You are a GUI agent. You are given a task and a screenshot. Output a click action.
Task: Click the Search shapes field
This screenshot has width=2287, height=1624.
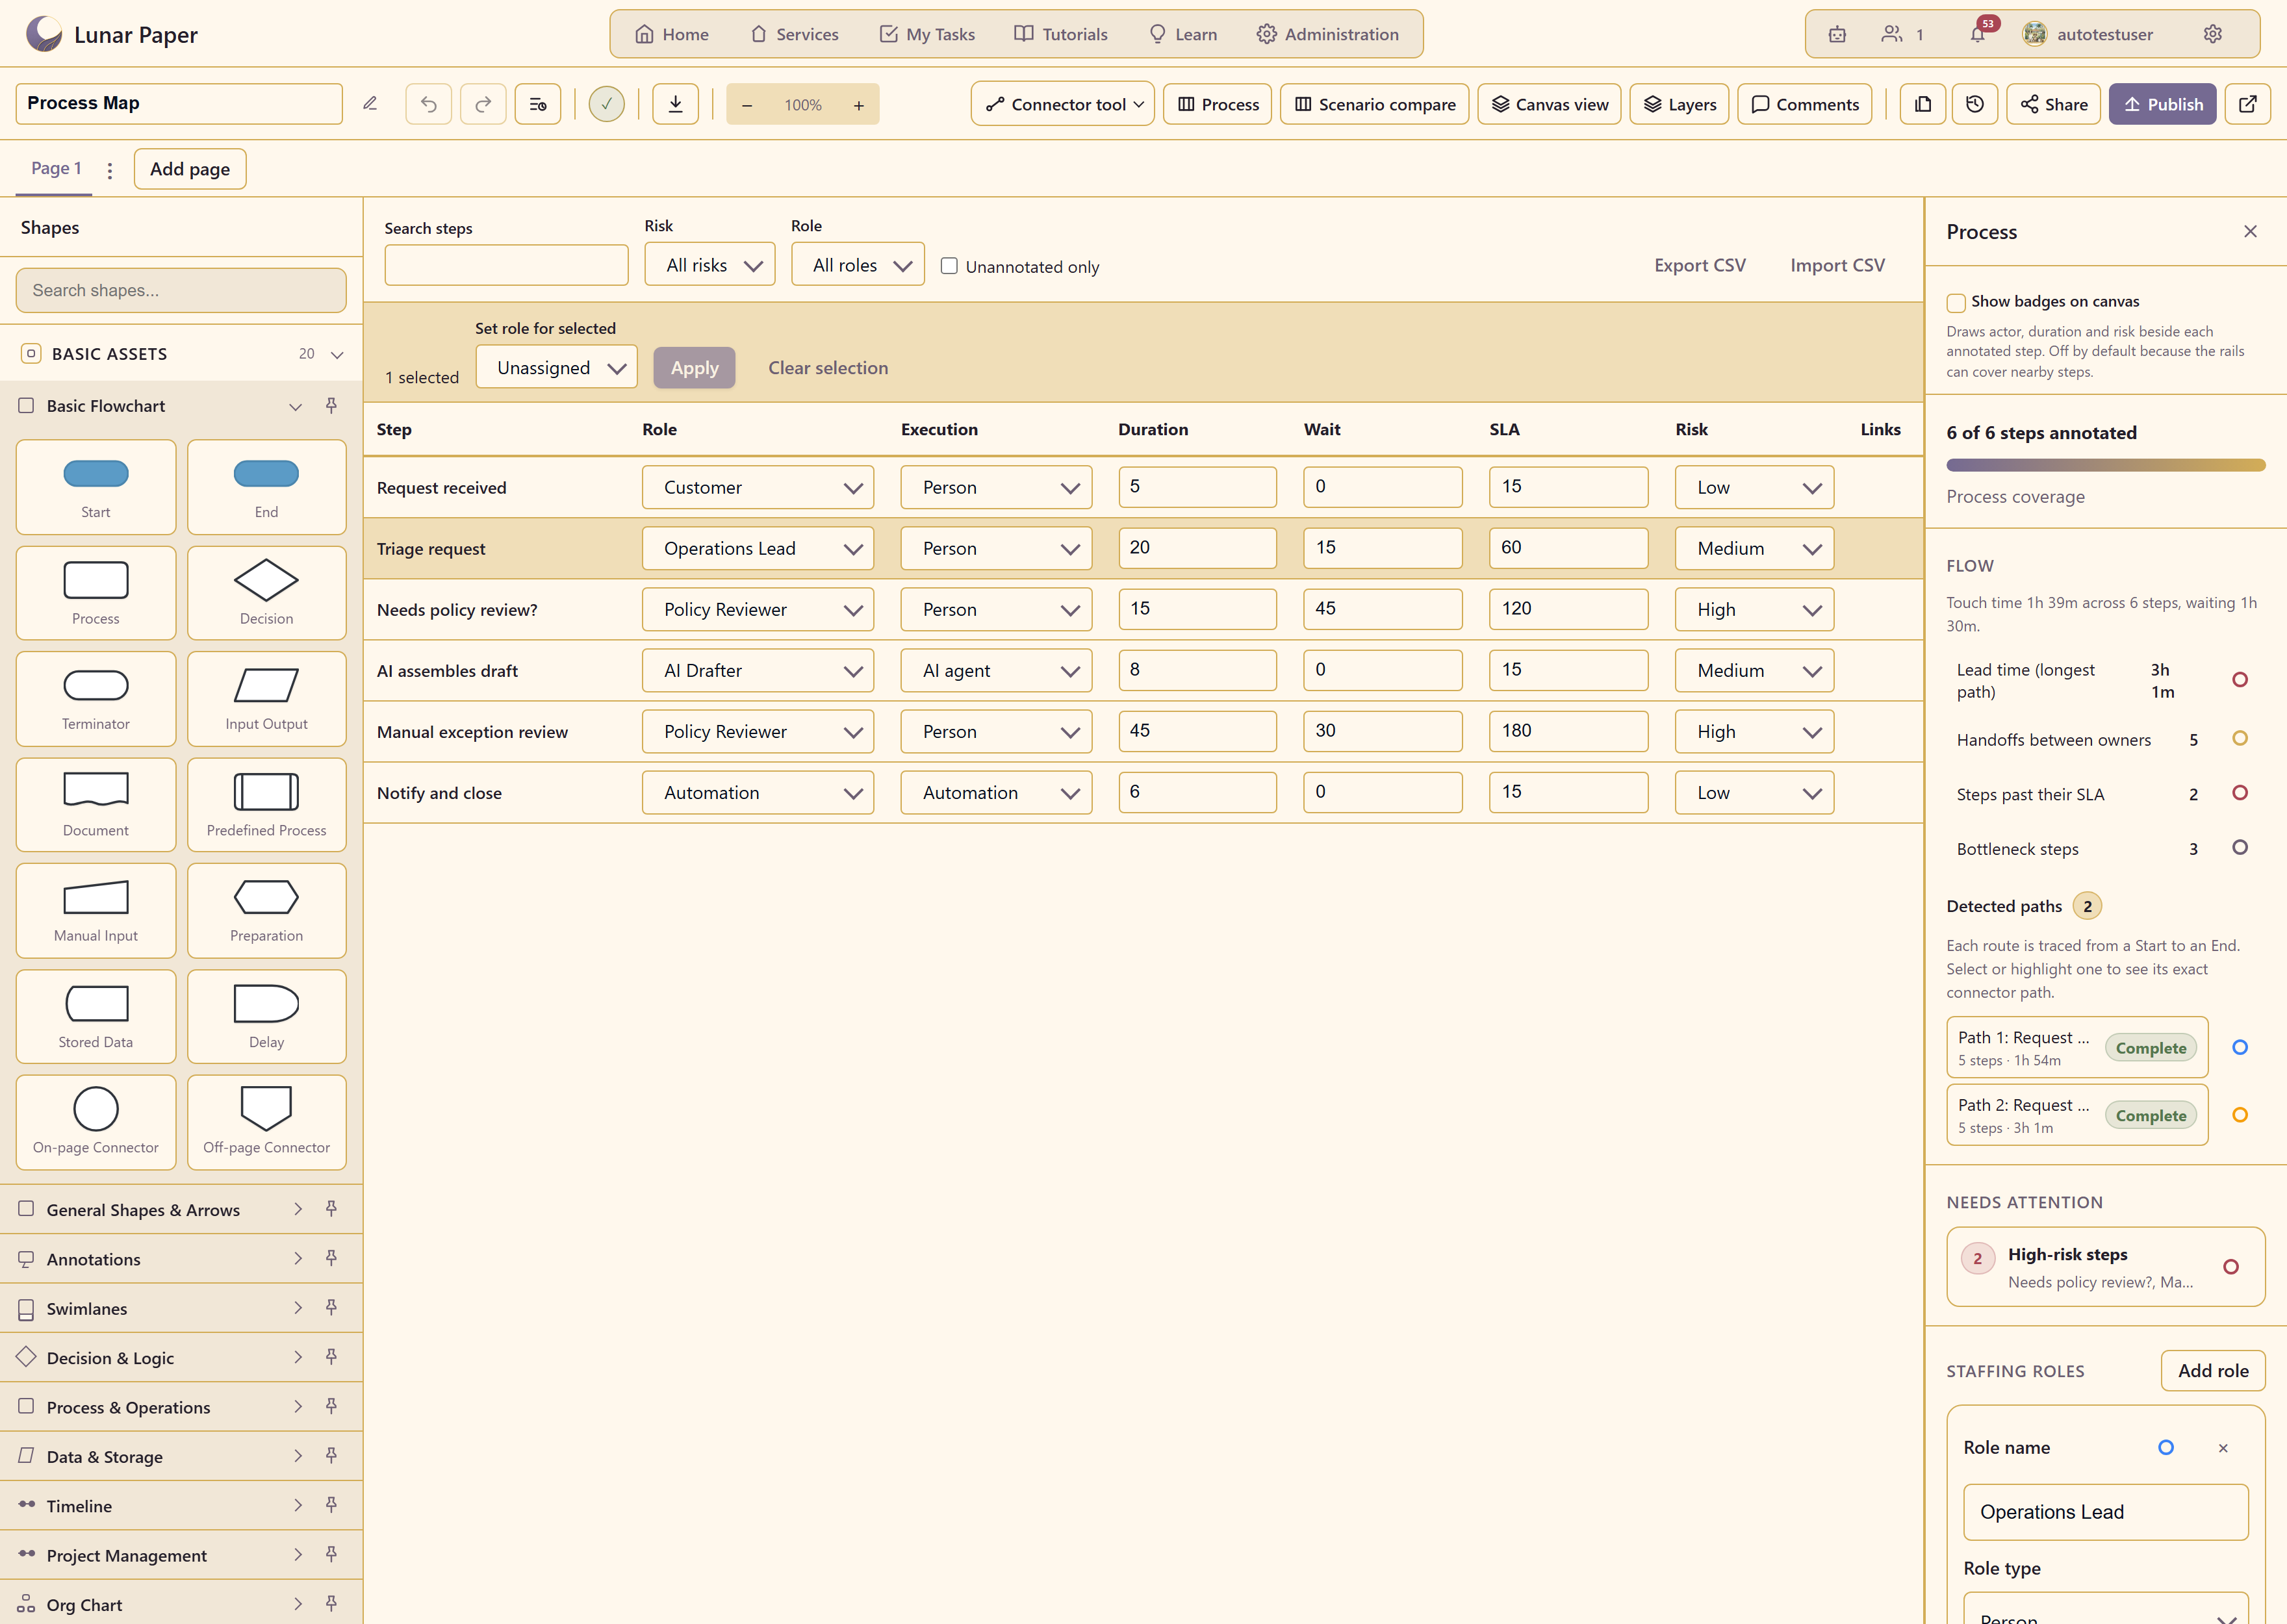pyautogui.click(x=181, y=291)
